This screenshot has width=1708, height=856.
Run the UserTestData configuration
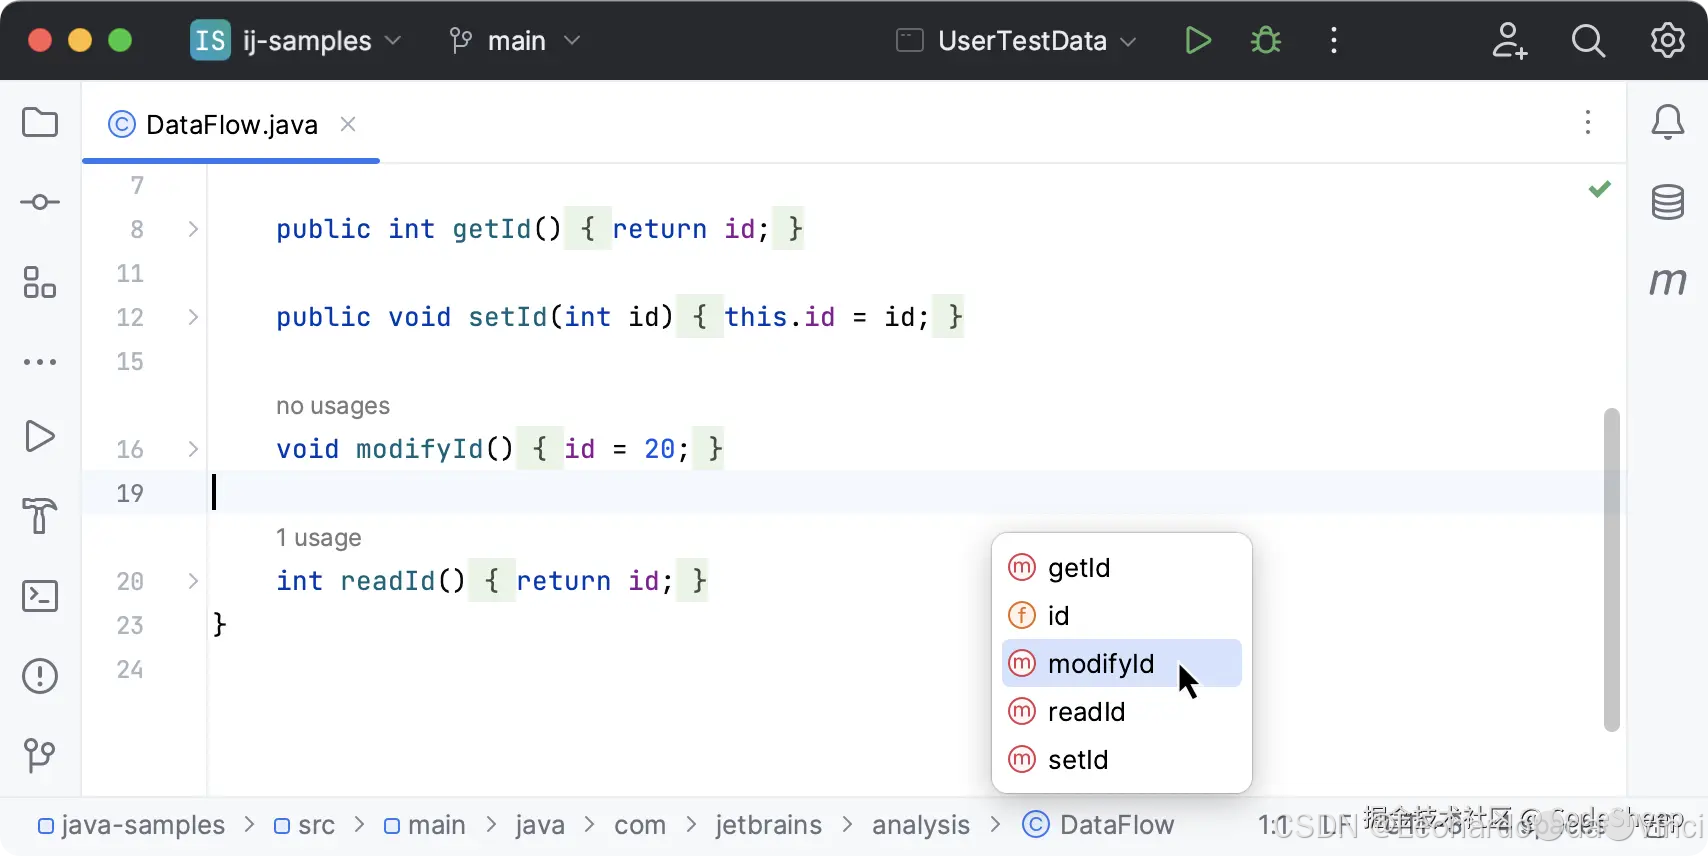[x=1198, y=41]
